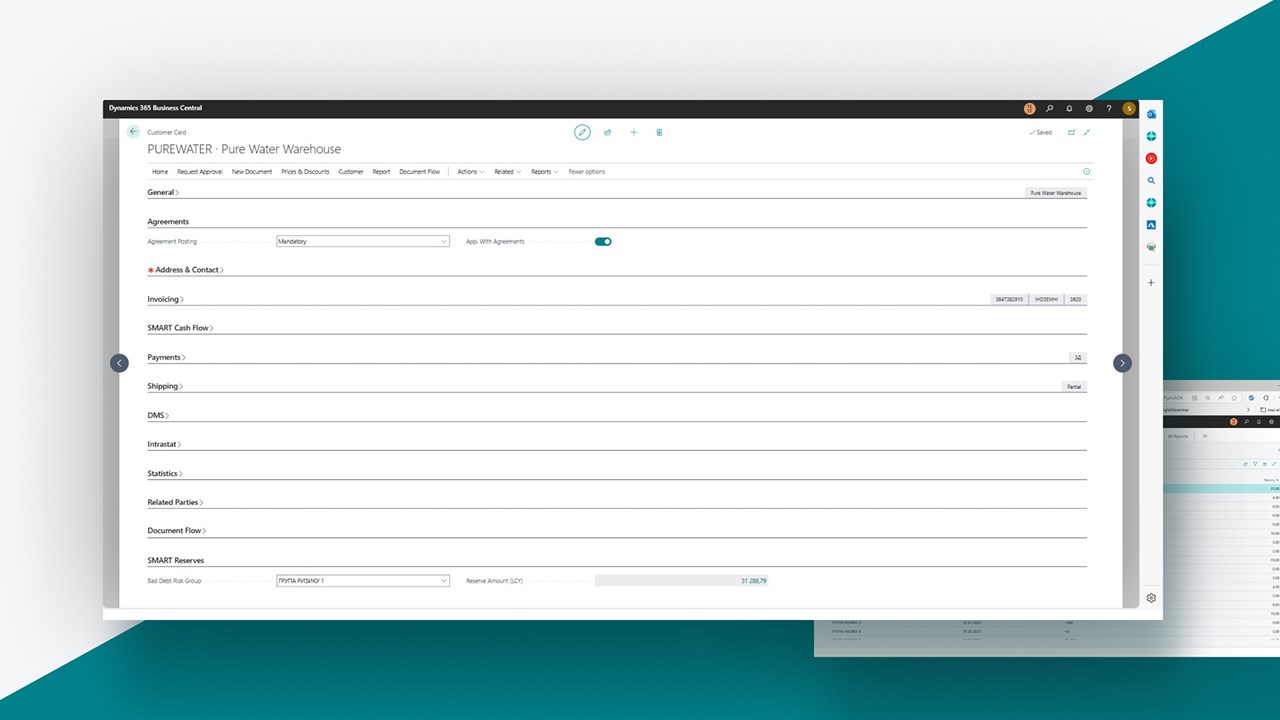Click the Reserve Amount (LCY) value field

pyautogui.click(x=682, y=580)
